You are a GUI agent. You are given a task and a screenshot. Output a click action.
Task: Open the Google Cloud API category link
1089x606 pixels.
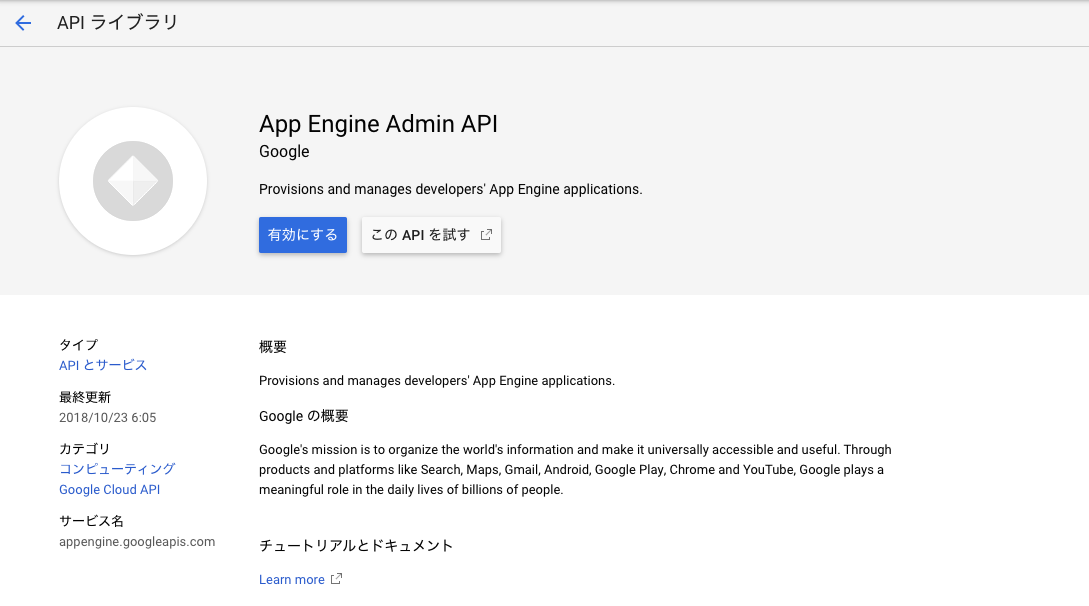pyautogui.click(x=109, y=489)
